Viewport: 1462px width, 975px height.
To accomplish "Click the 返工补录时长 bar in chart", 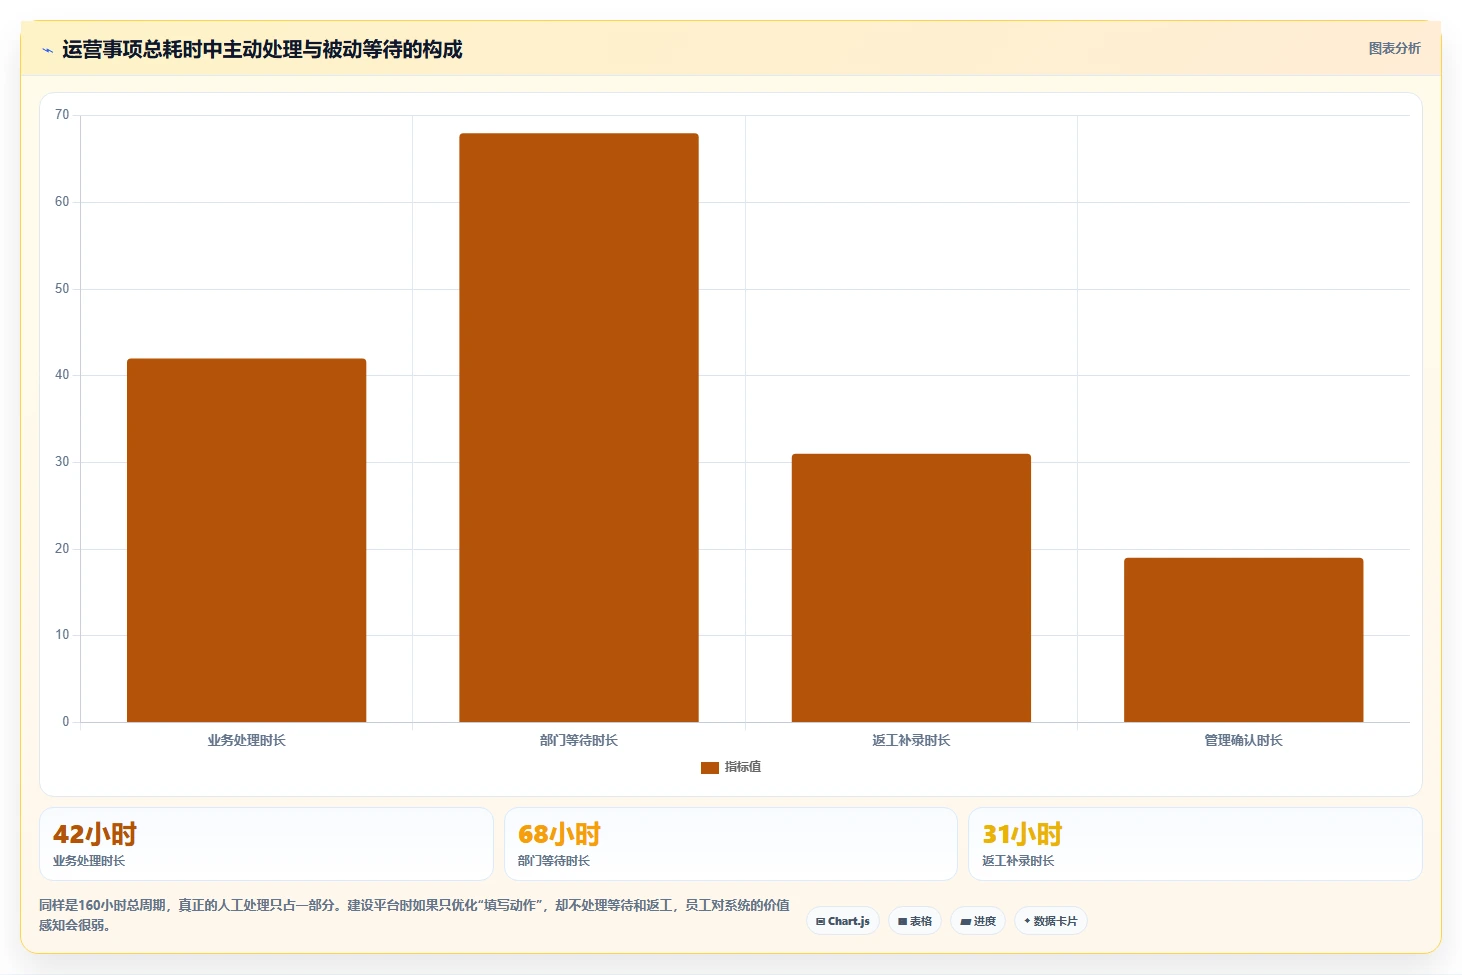I will click(911, 588).
